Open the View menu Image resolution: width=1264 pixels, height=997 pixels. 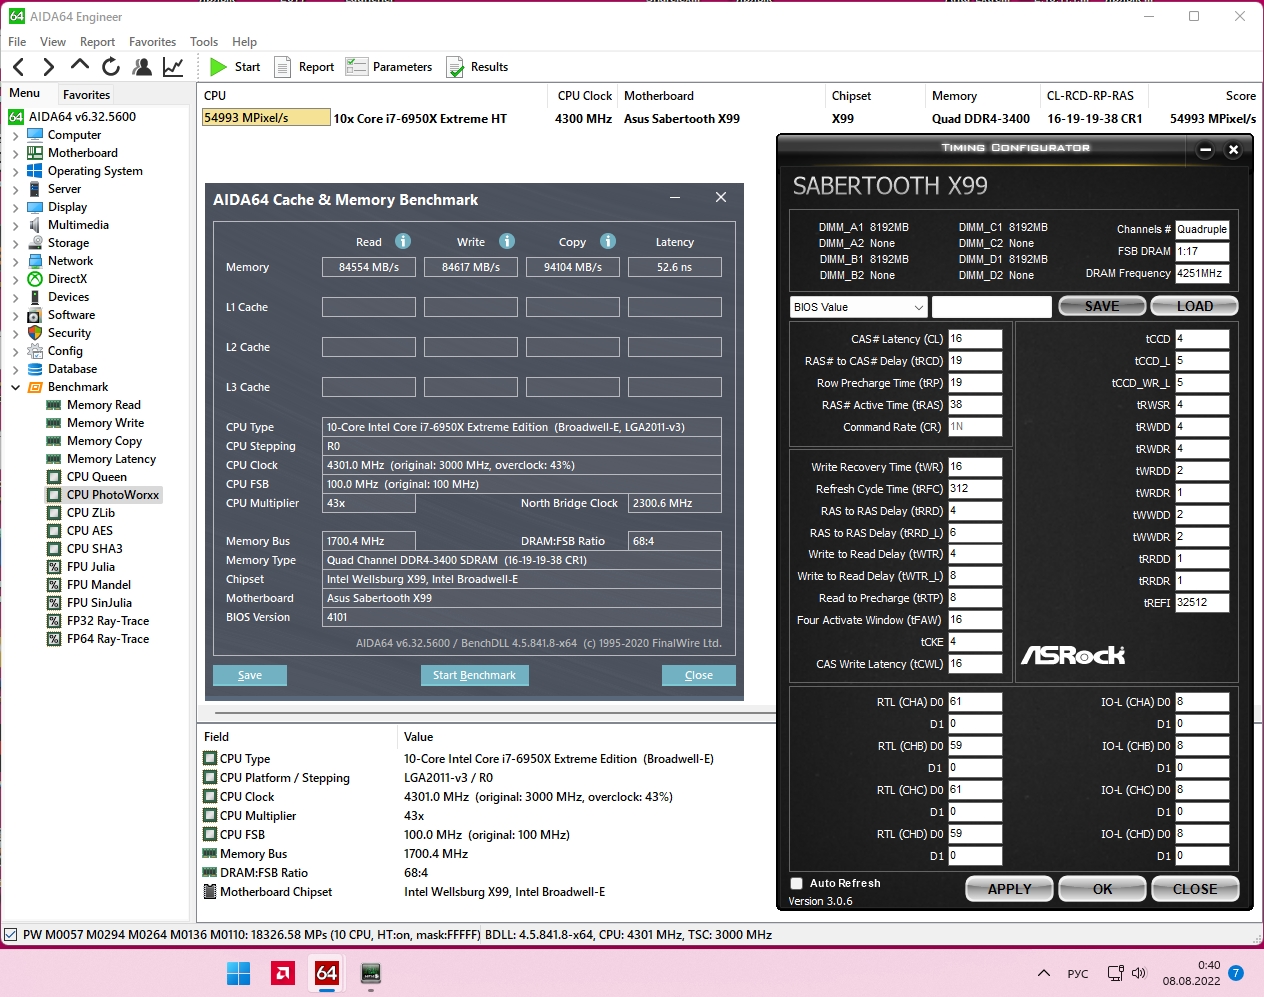pyautogui.click(x=53, y=42)
